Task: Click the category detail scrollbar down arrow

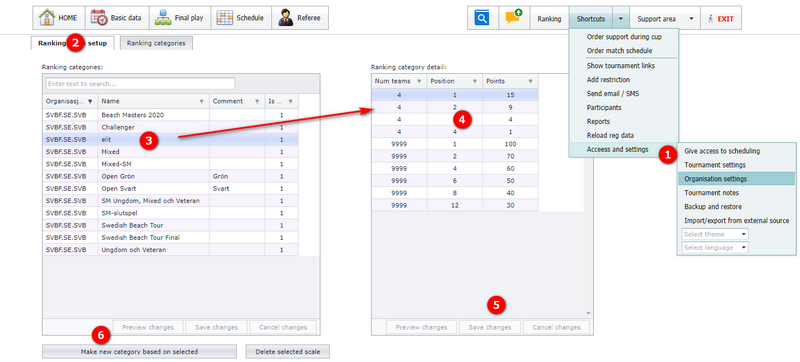Action: 588,313
